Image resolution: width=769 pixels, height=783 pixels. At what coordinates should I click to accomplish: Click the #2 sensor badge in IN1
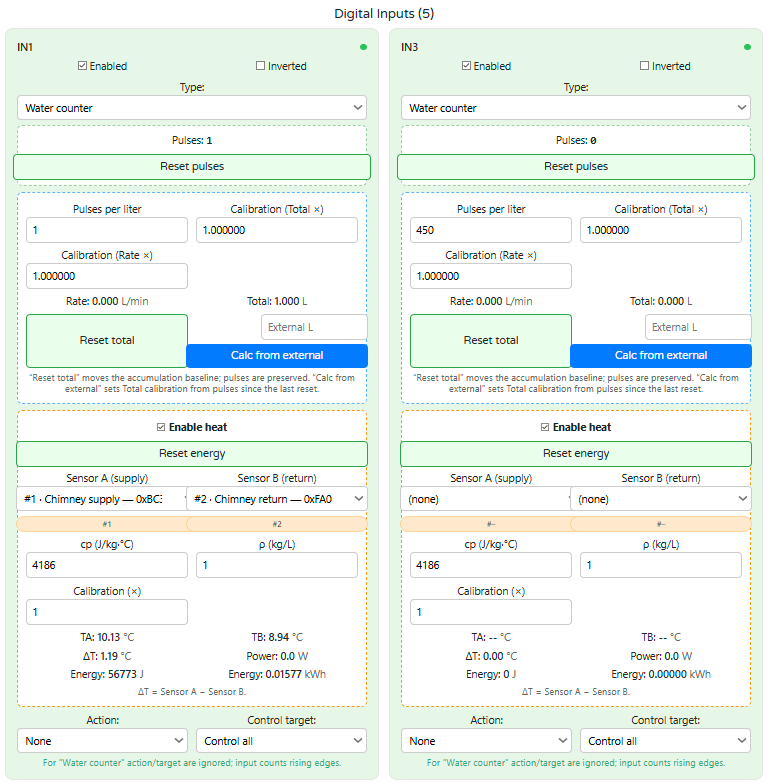(277, 524)
